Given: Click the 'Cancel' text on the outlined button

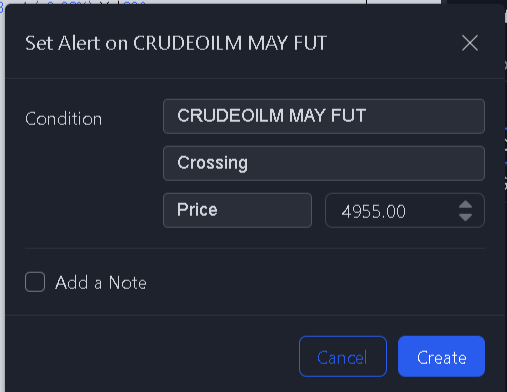Looking at the screenshot, I should point(342,358).
